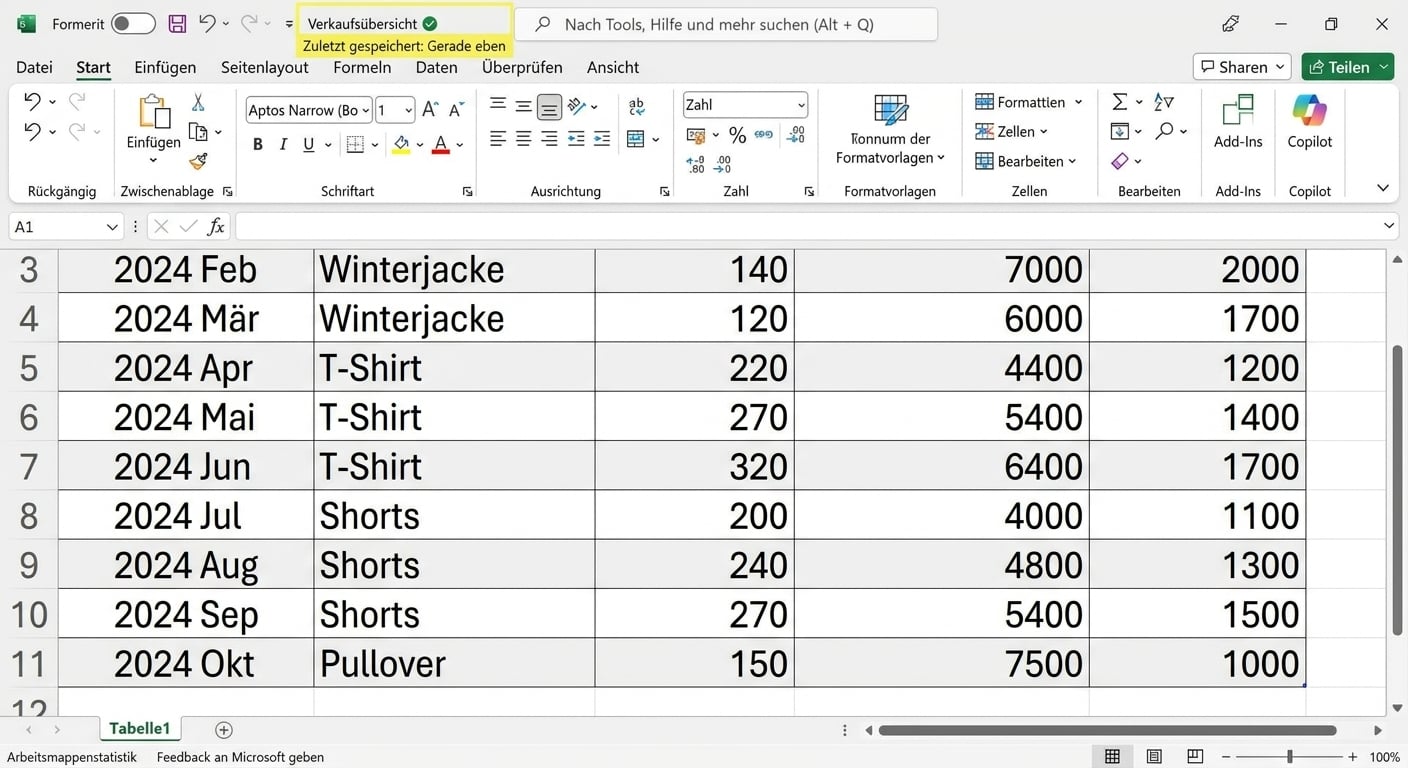
Task: Collapse the ribbon with the chevron
Action: (1383, 188)
